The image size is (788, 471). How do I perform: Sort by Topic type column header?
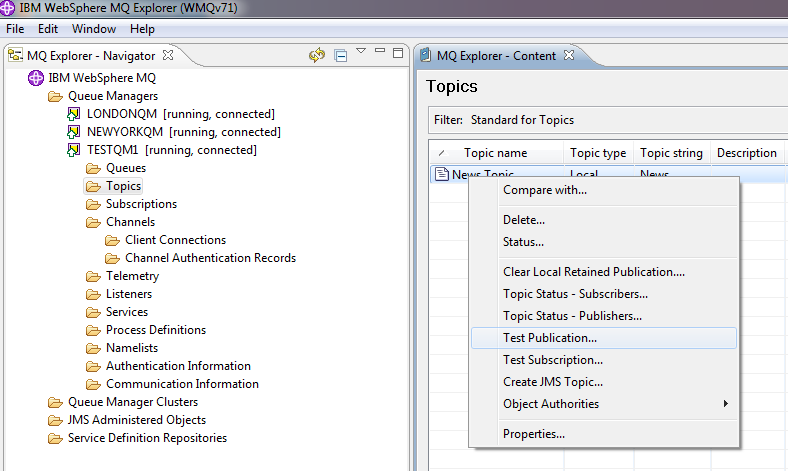tap(598, 153)
